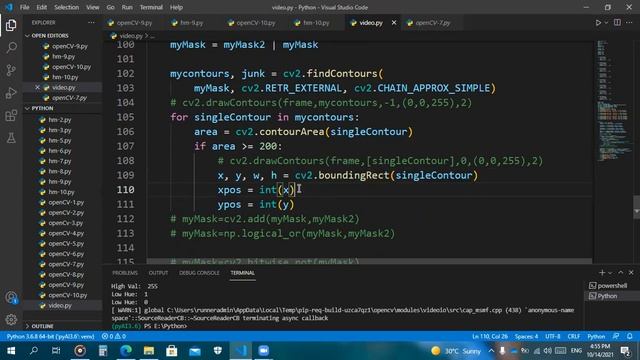Open Microsoft Edge from taskbar
Viewport: 640px width, 360px height.
126,351
